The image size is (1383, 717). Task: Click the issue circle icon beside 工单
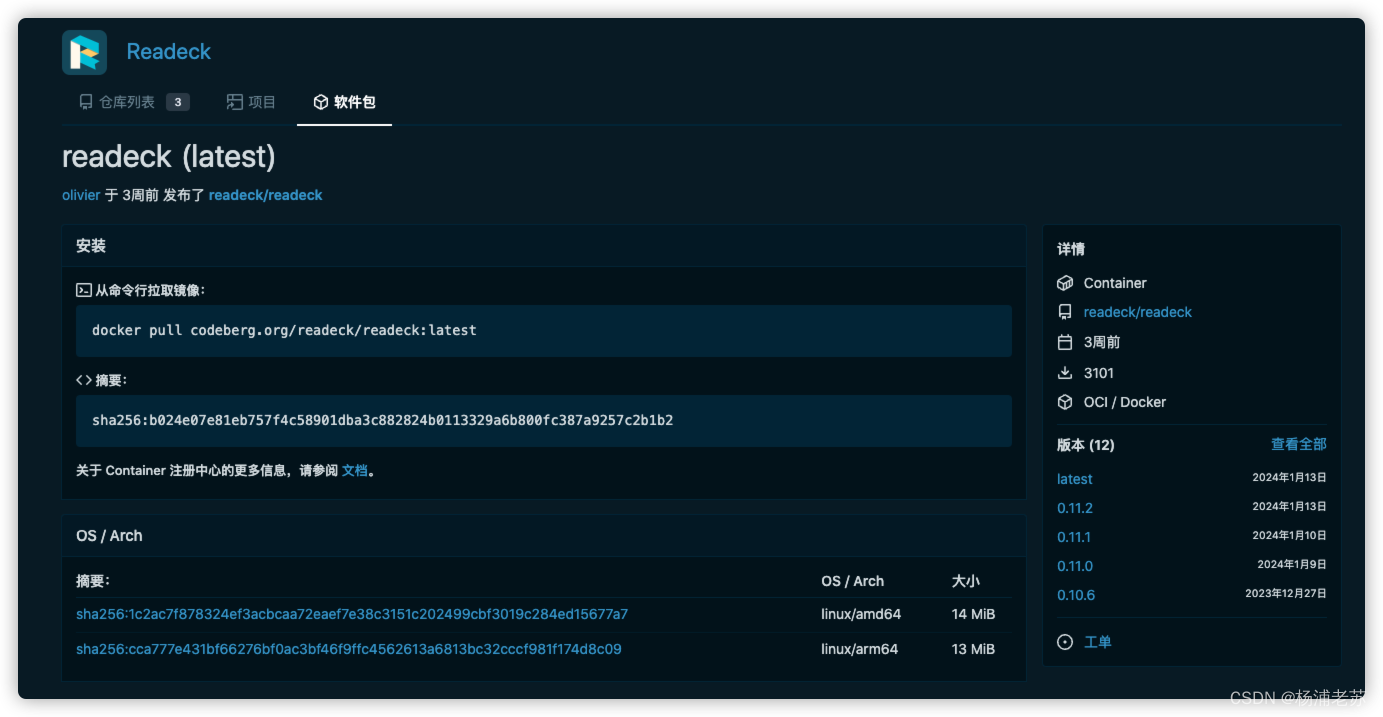(x=1065, y=642)
